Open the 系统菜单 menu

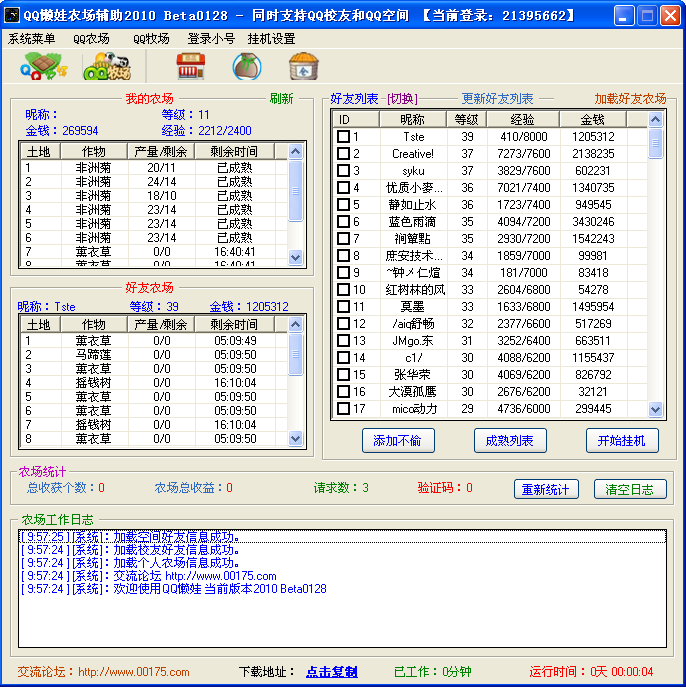[32, 39]
